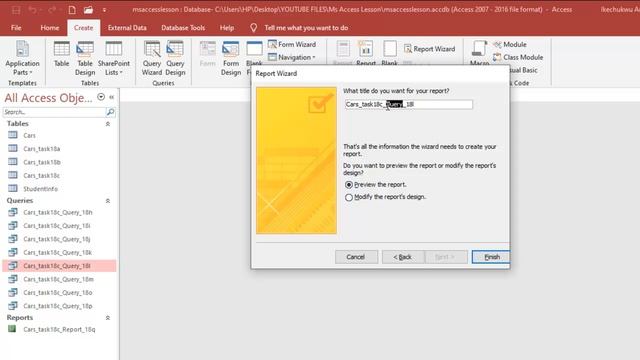
Task: Open the External Data tab
Action: pyautogui.click(x=127, y=28)
